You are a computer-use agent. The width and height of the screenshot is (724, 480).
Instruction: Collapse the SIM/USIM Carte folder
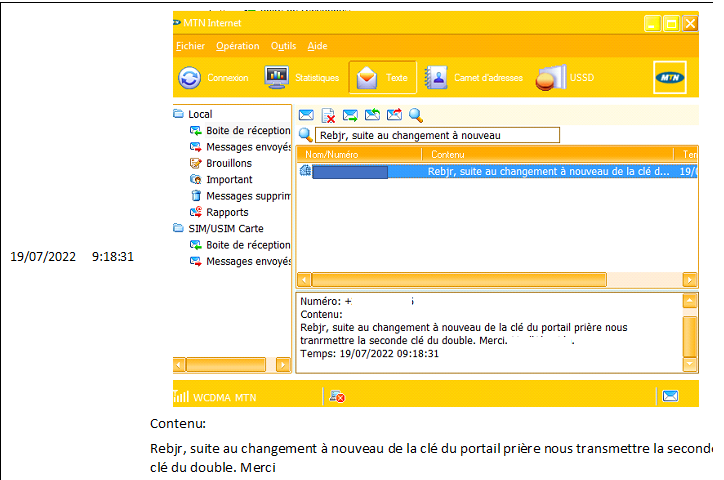tap(179, 228)
